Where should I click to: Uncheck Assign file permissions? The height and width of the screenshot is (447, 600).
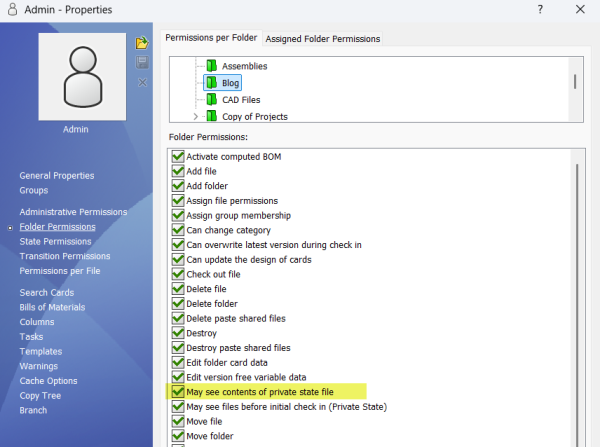pyautogui.click(x=178, y=200)
